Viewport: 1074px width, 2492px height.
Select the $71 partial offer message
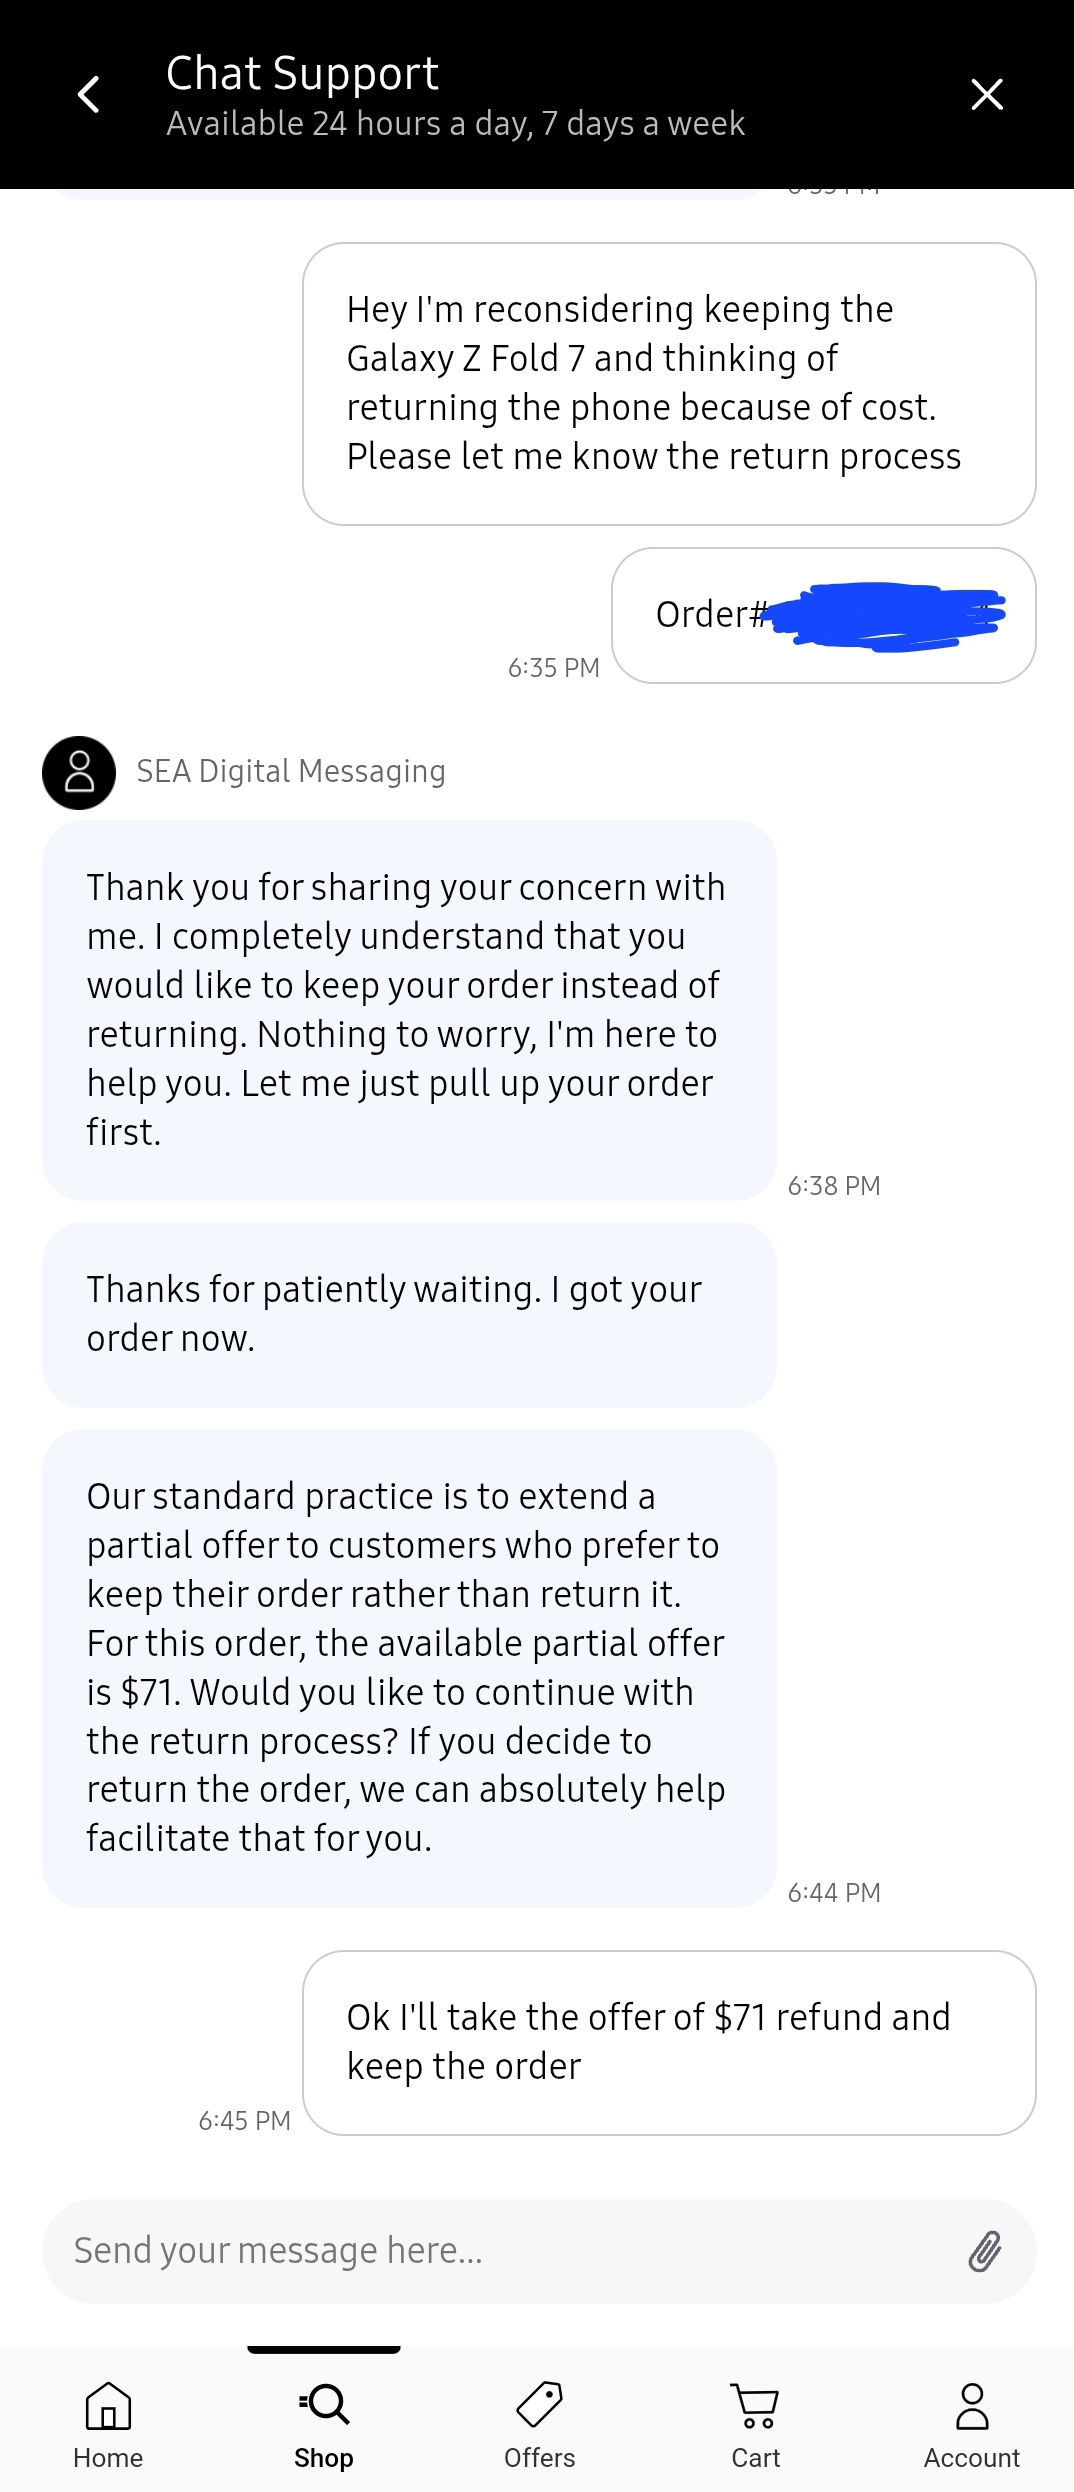409,1668
